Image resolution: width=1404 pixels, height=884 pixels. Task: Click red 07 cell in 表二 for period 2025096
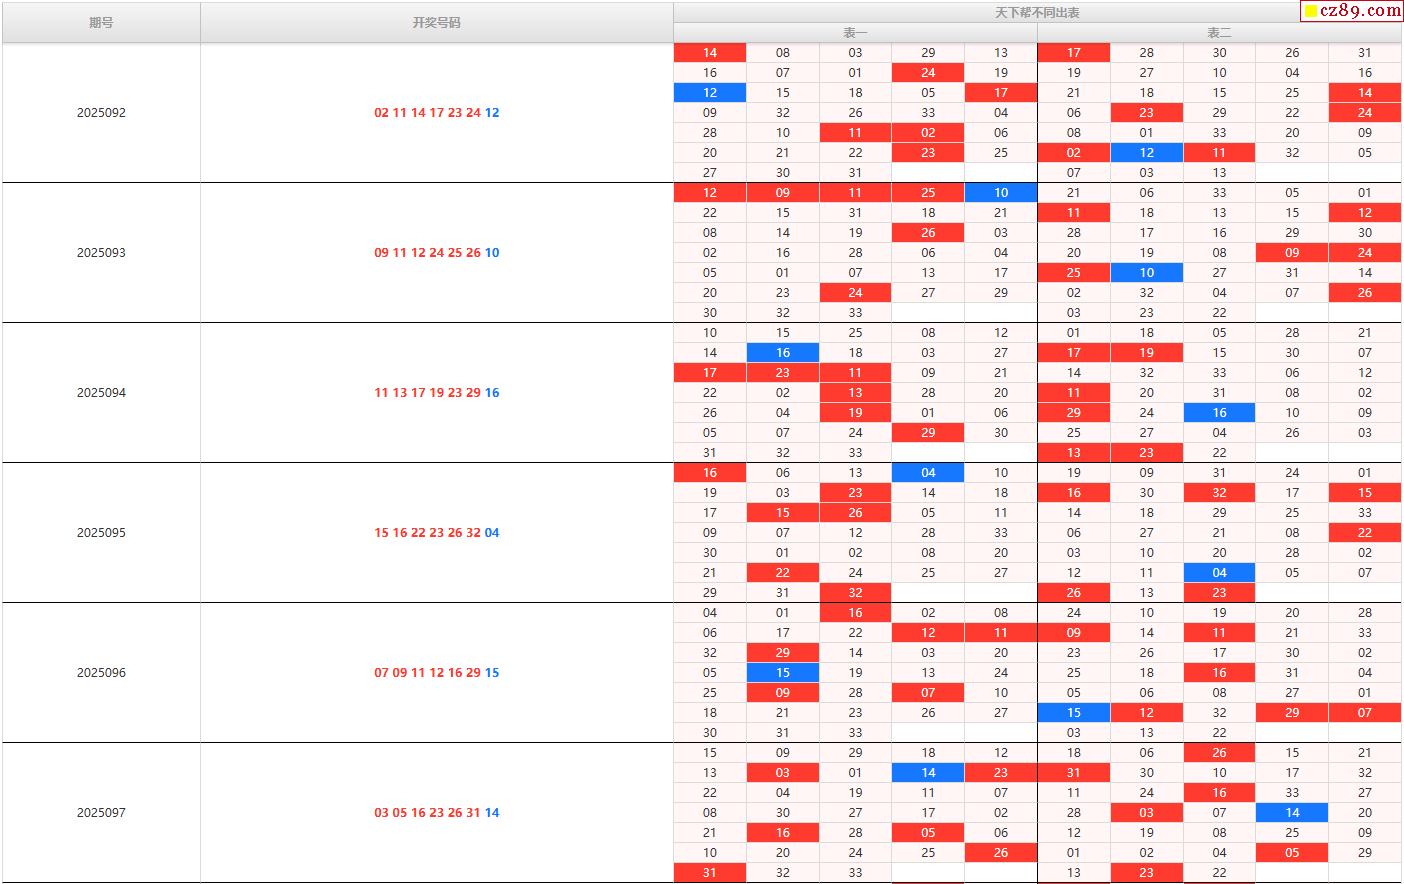[x=1365, y=713]
